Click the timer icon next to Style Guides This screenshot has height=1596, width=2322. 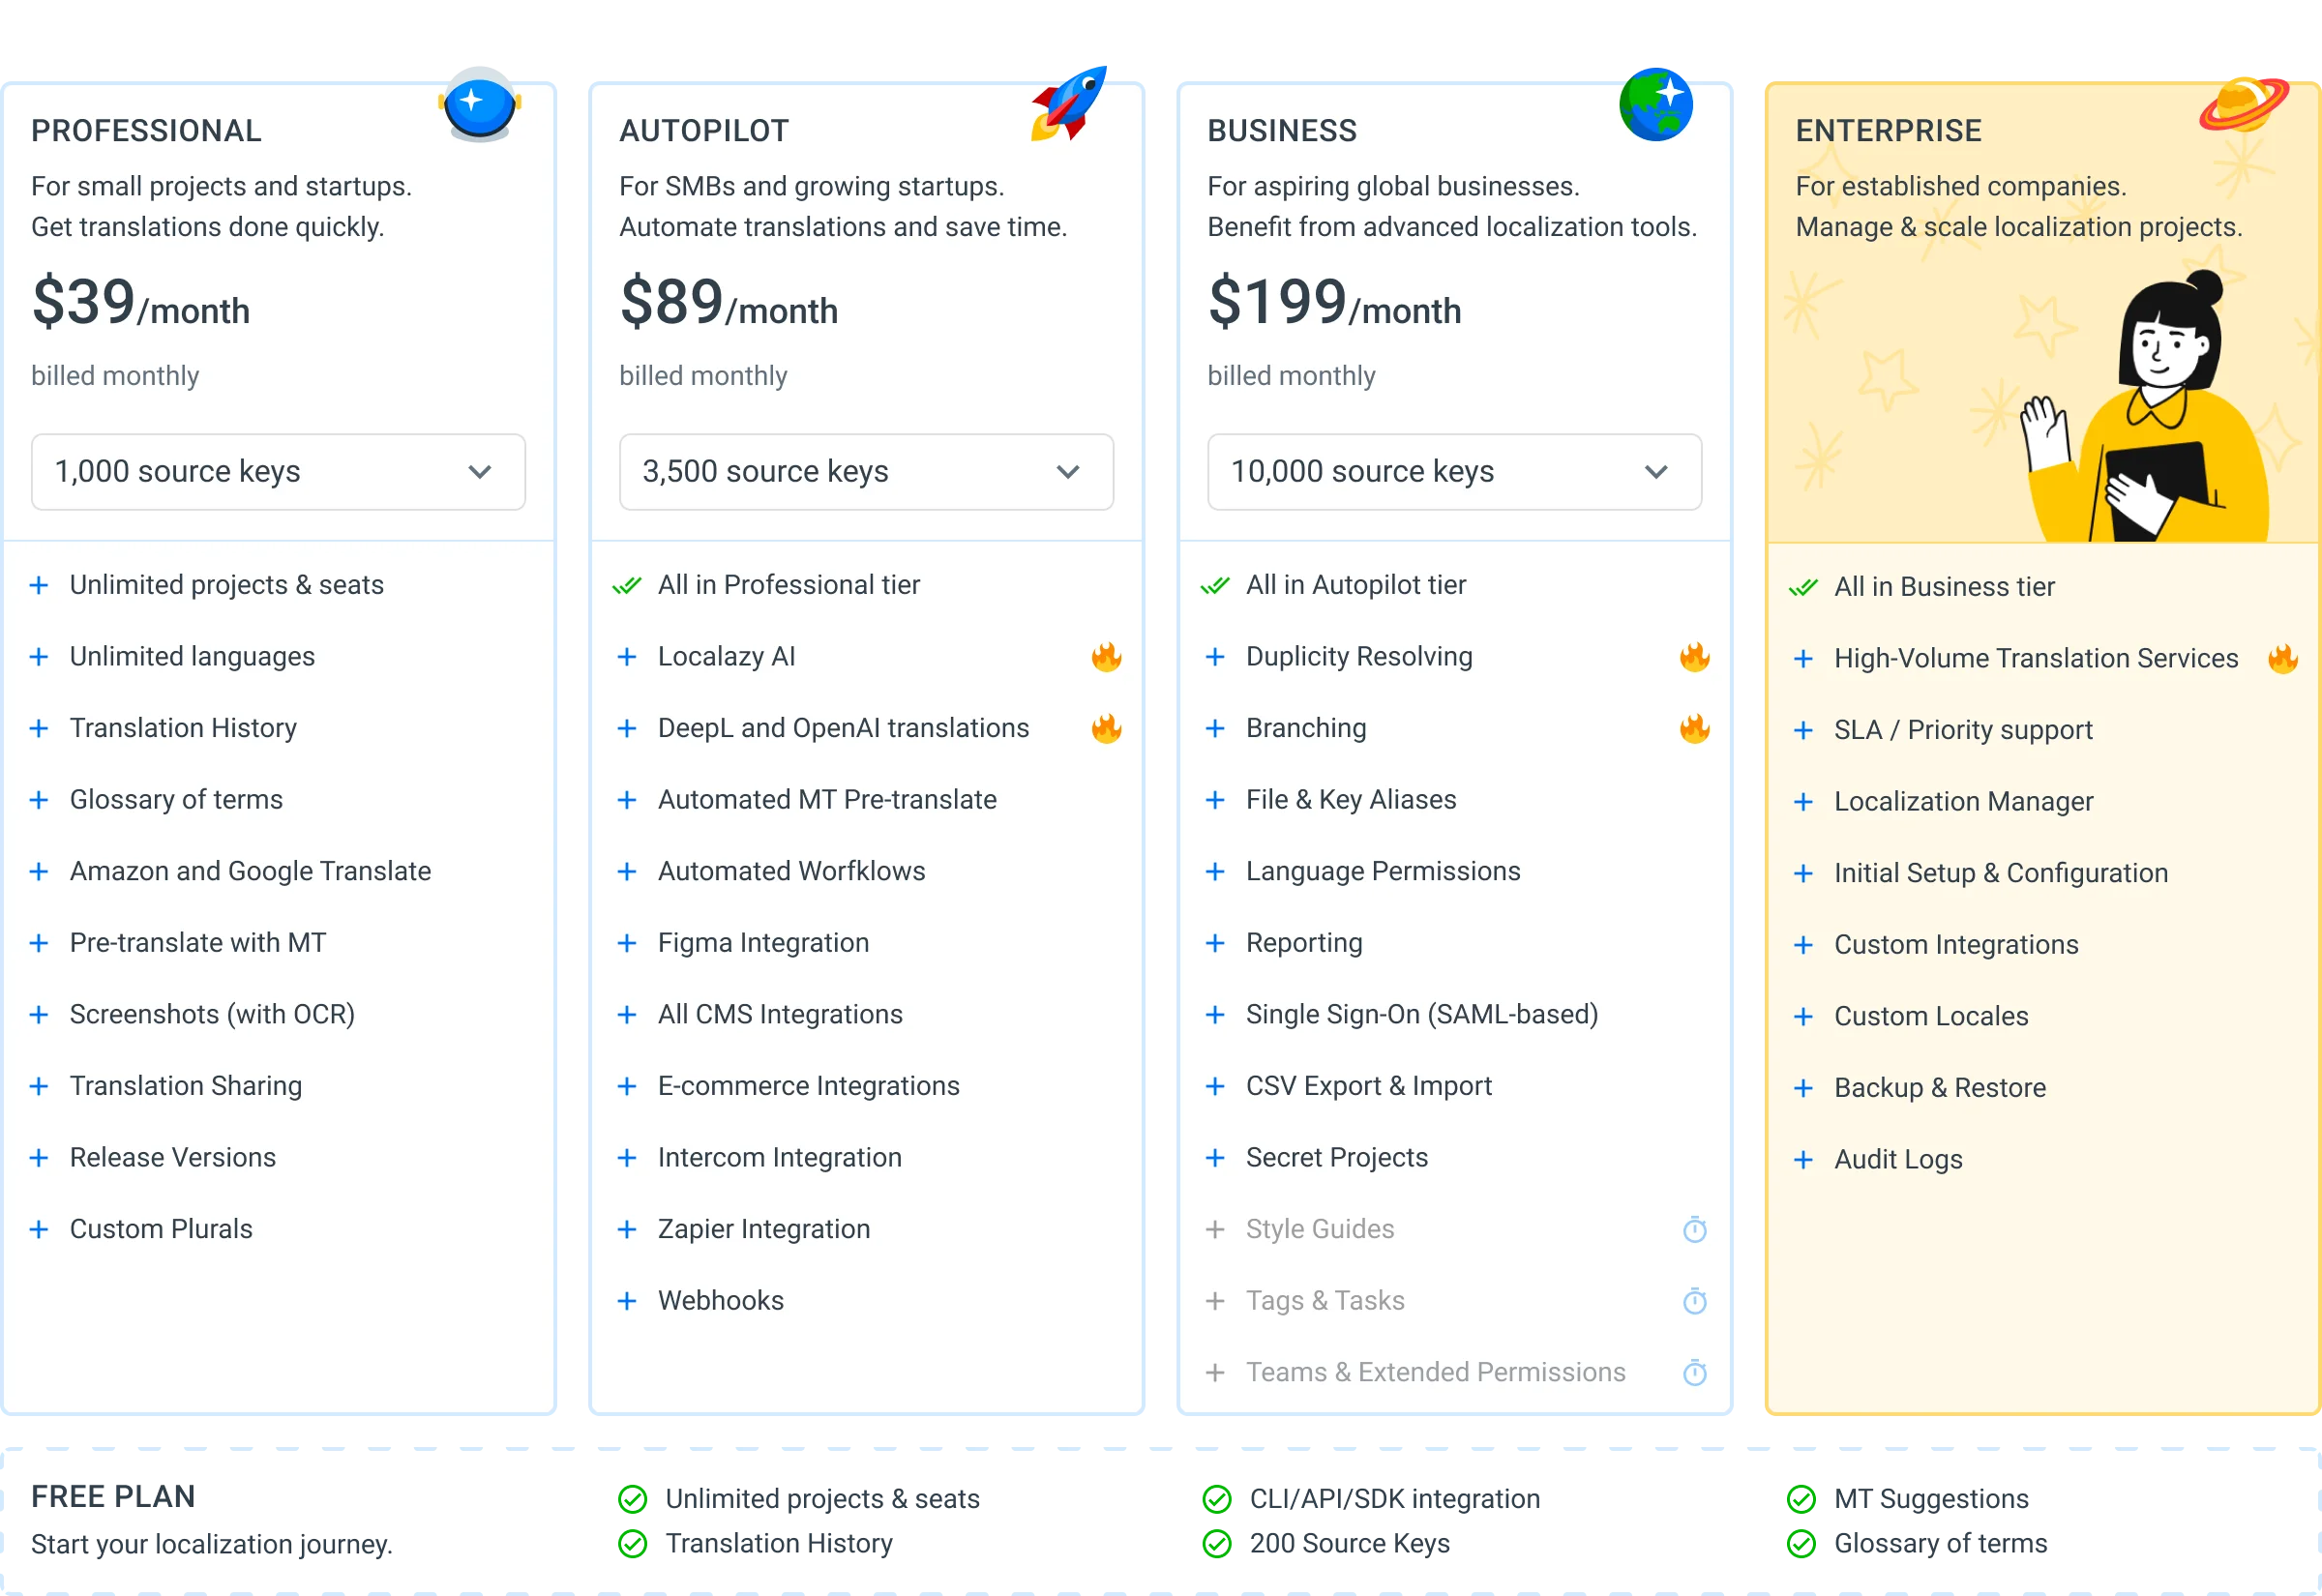[x=1694, y=1229]
